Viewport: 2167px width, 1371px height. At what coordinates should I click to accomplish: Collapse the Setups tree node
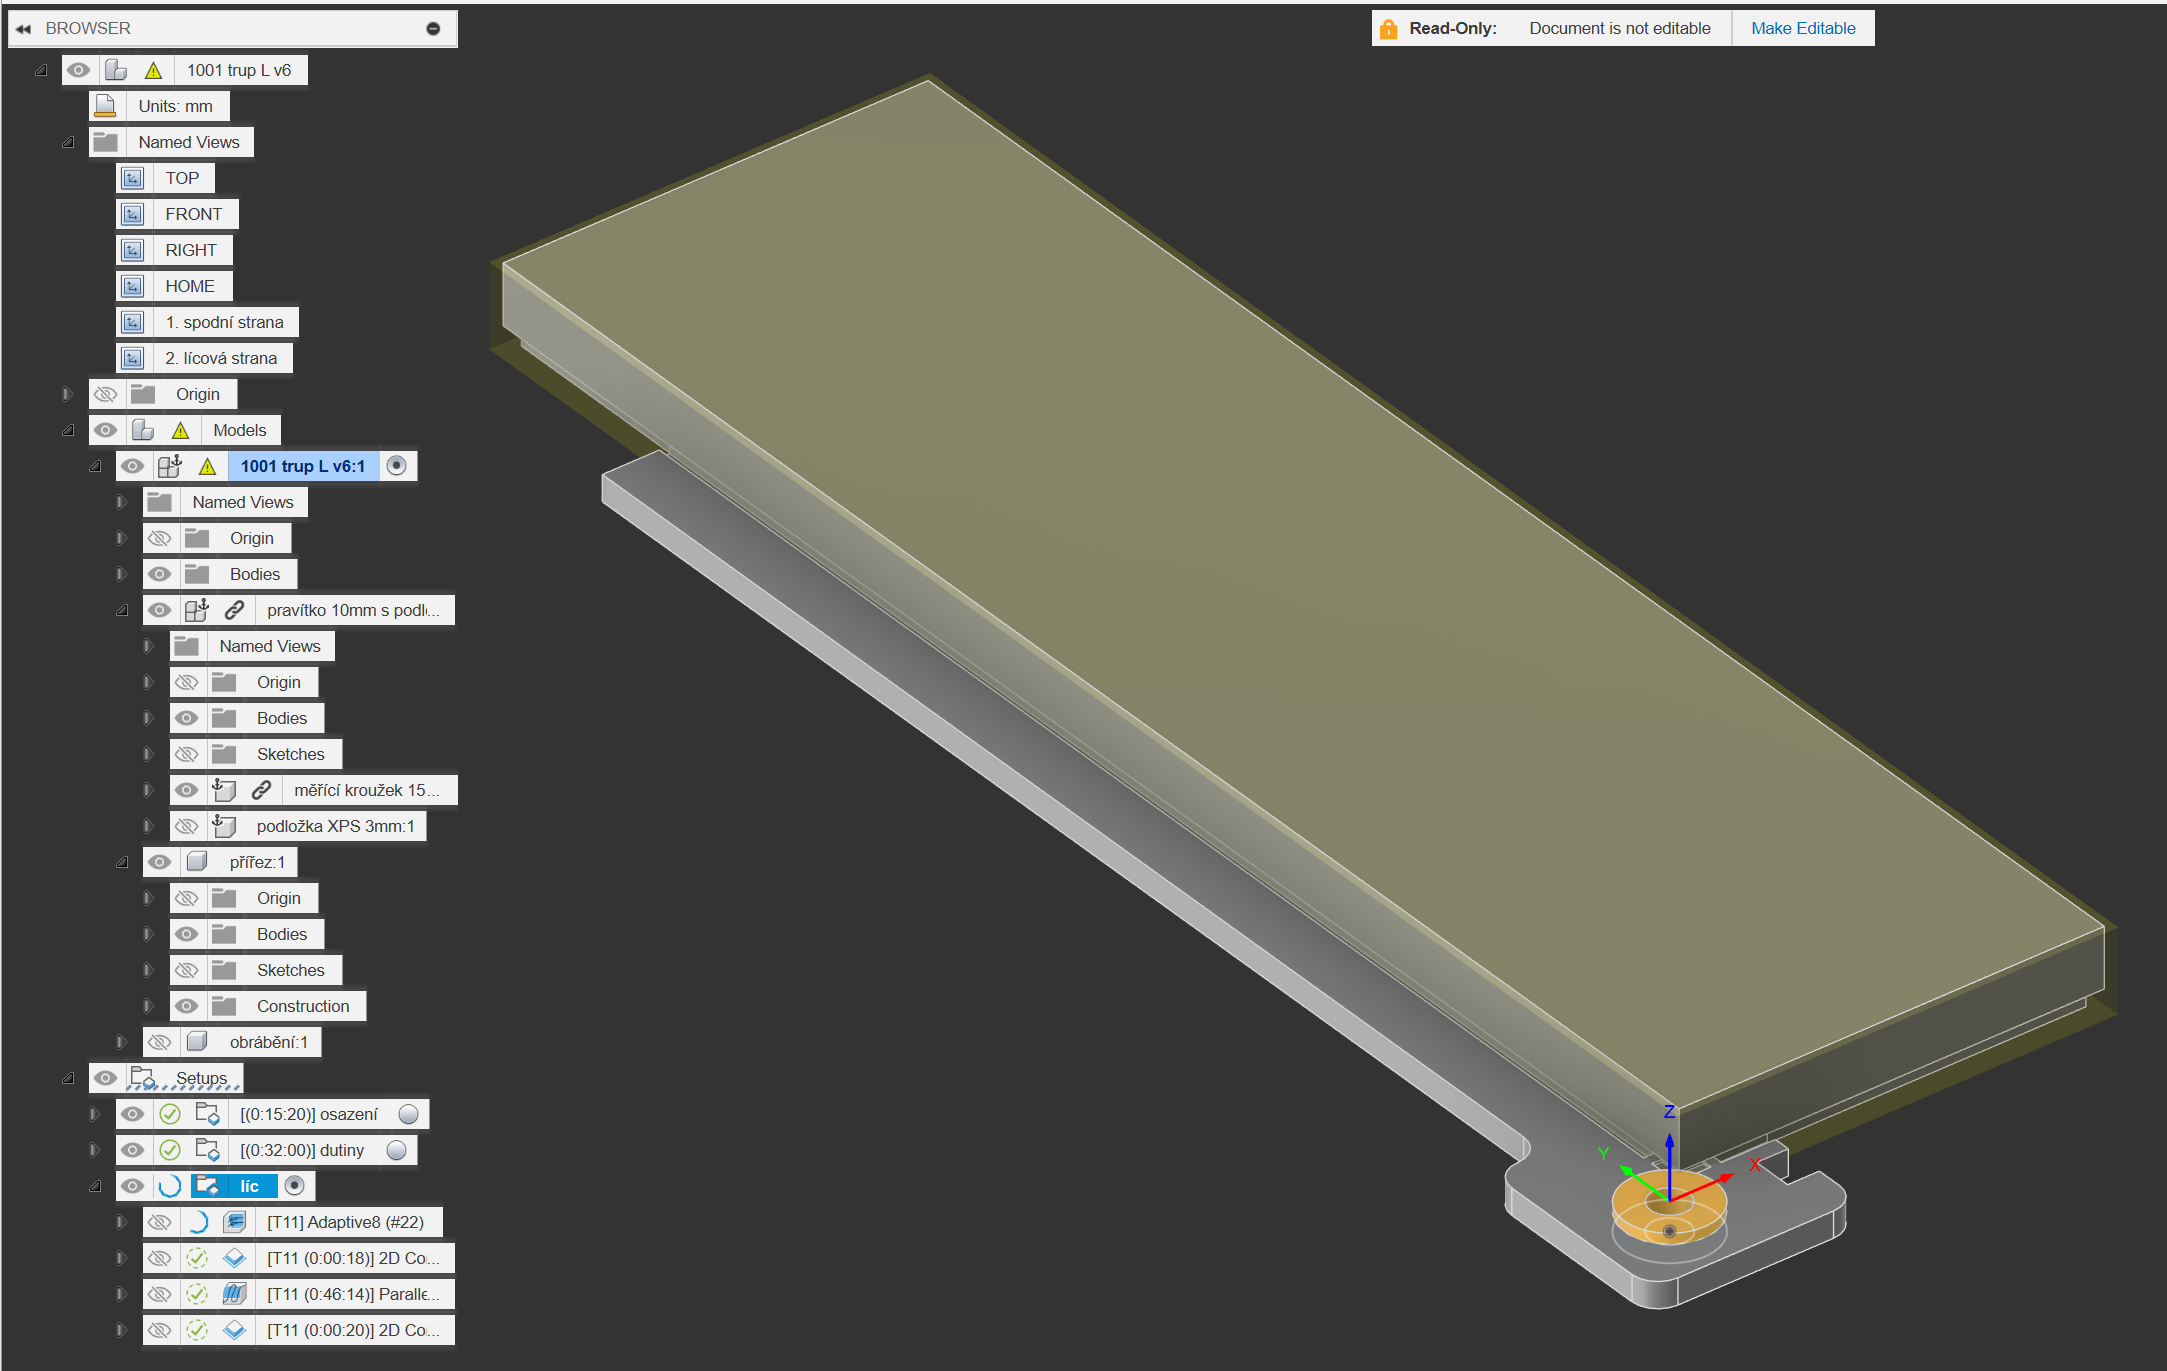(x=68, y=1078)
